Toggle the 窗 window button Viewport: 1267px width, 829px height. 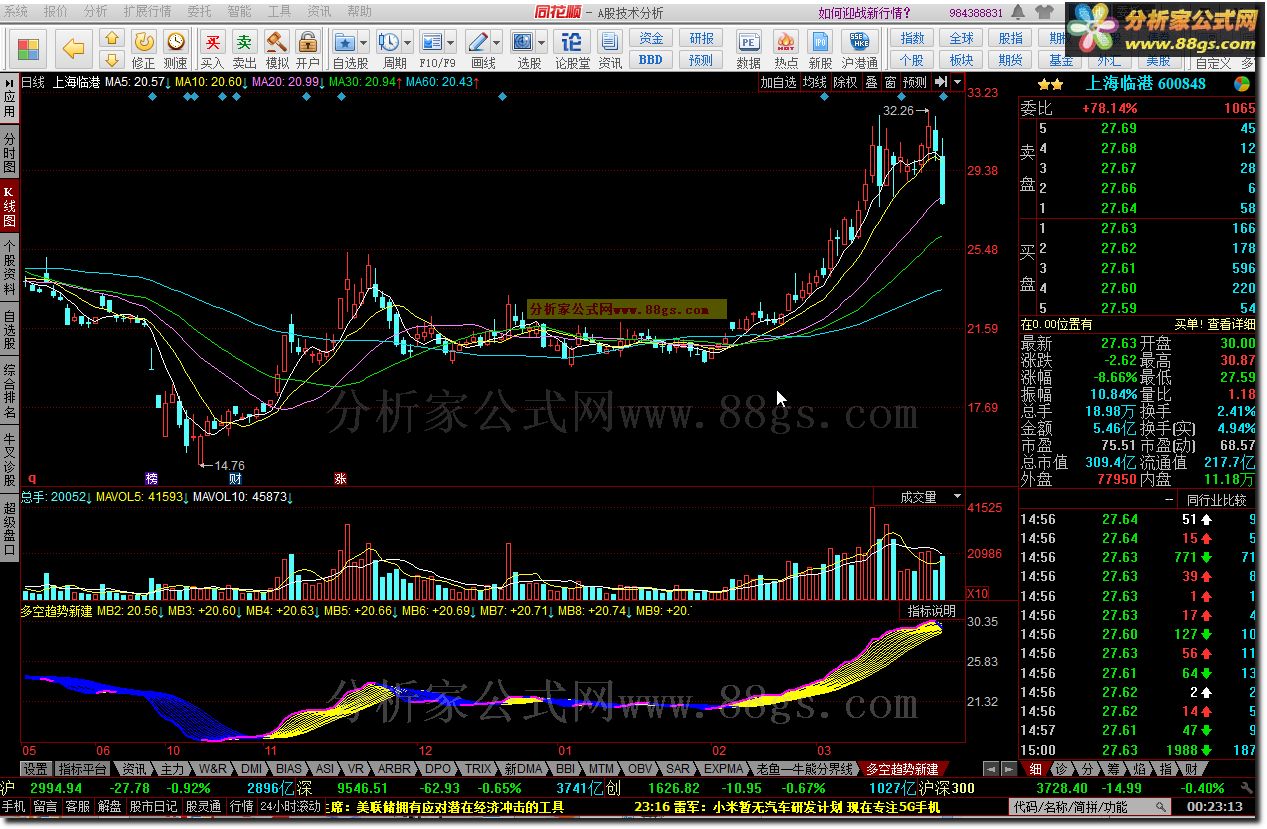click(x=890, y=83)
